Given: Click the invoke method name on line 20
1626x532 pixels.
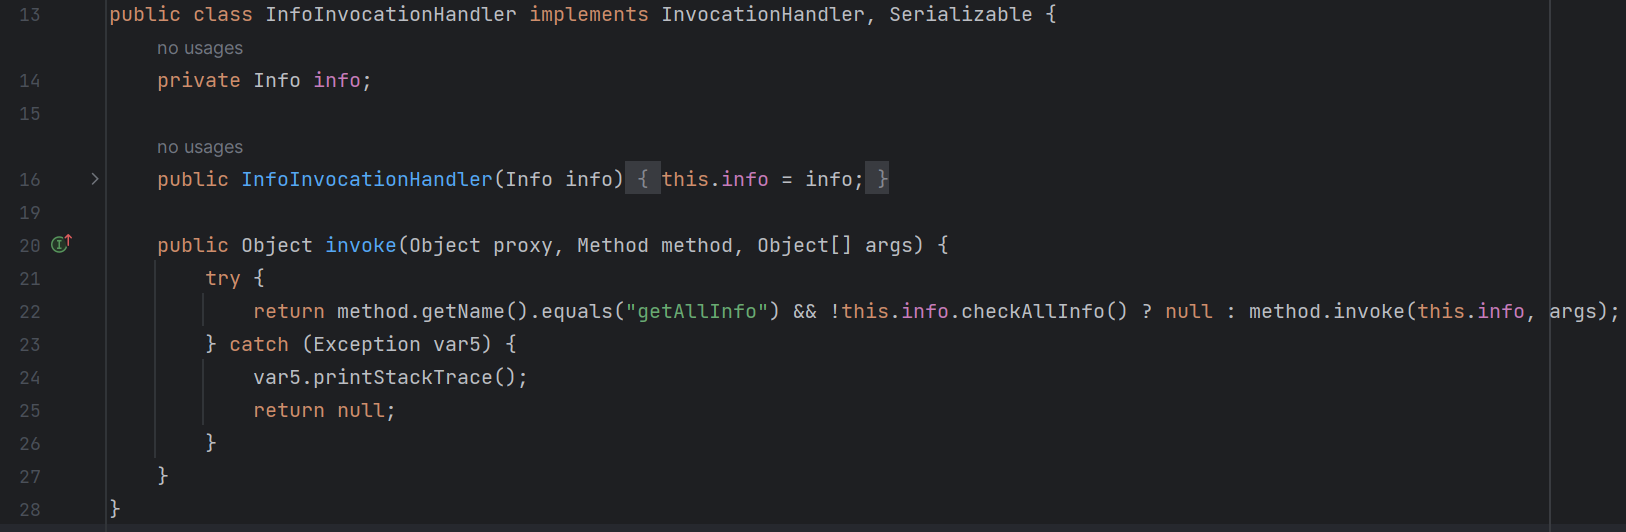Looking at the screenshot, I should tap(360, 246).
